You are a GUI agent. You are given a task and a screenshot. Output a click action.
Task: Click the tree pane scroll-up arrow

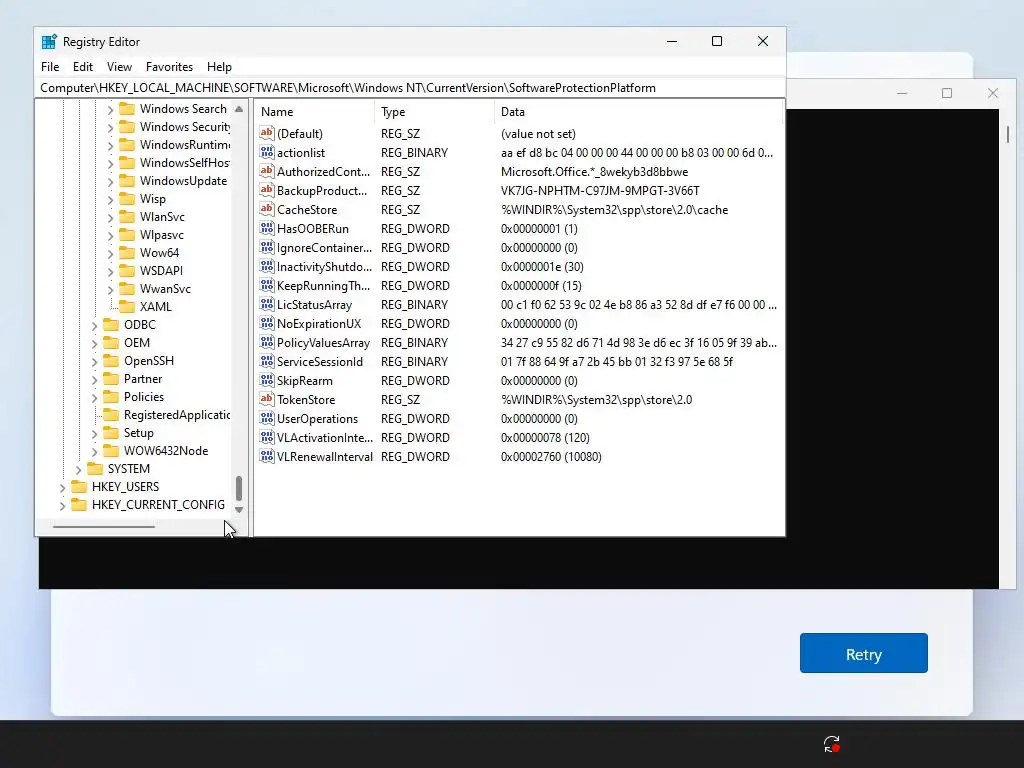pos(239,109)
